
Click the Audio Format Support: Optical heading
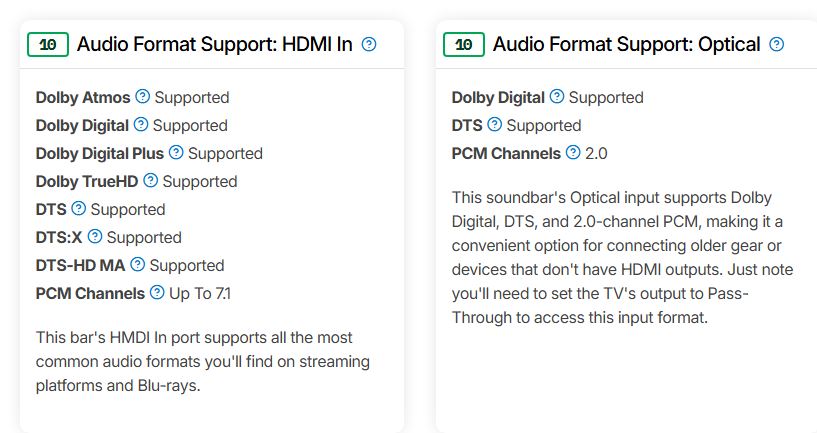(627, 45)
